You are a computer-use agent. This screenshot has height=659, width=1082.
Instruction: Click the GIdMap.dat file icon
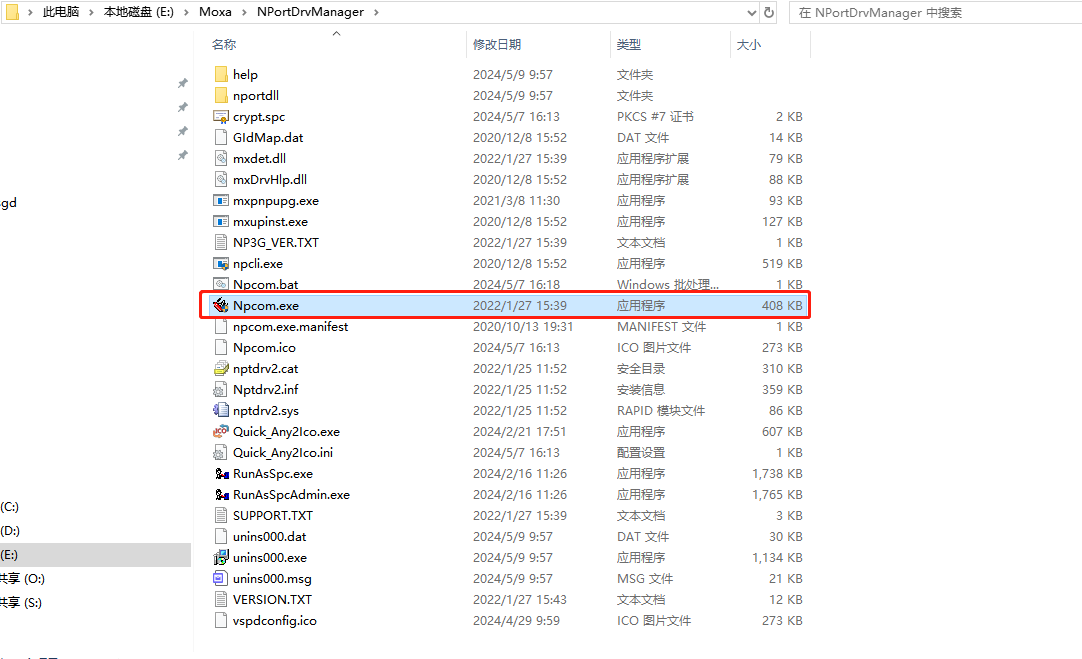pyautogui.click(x=221, y=137)
